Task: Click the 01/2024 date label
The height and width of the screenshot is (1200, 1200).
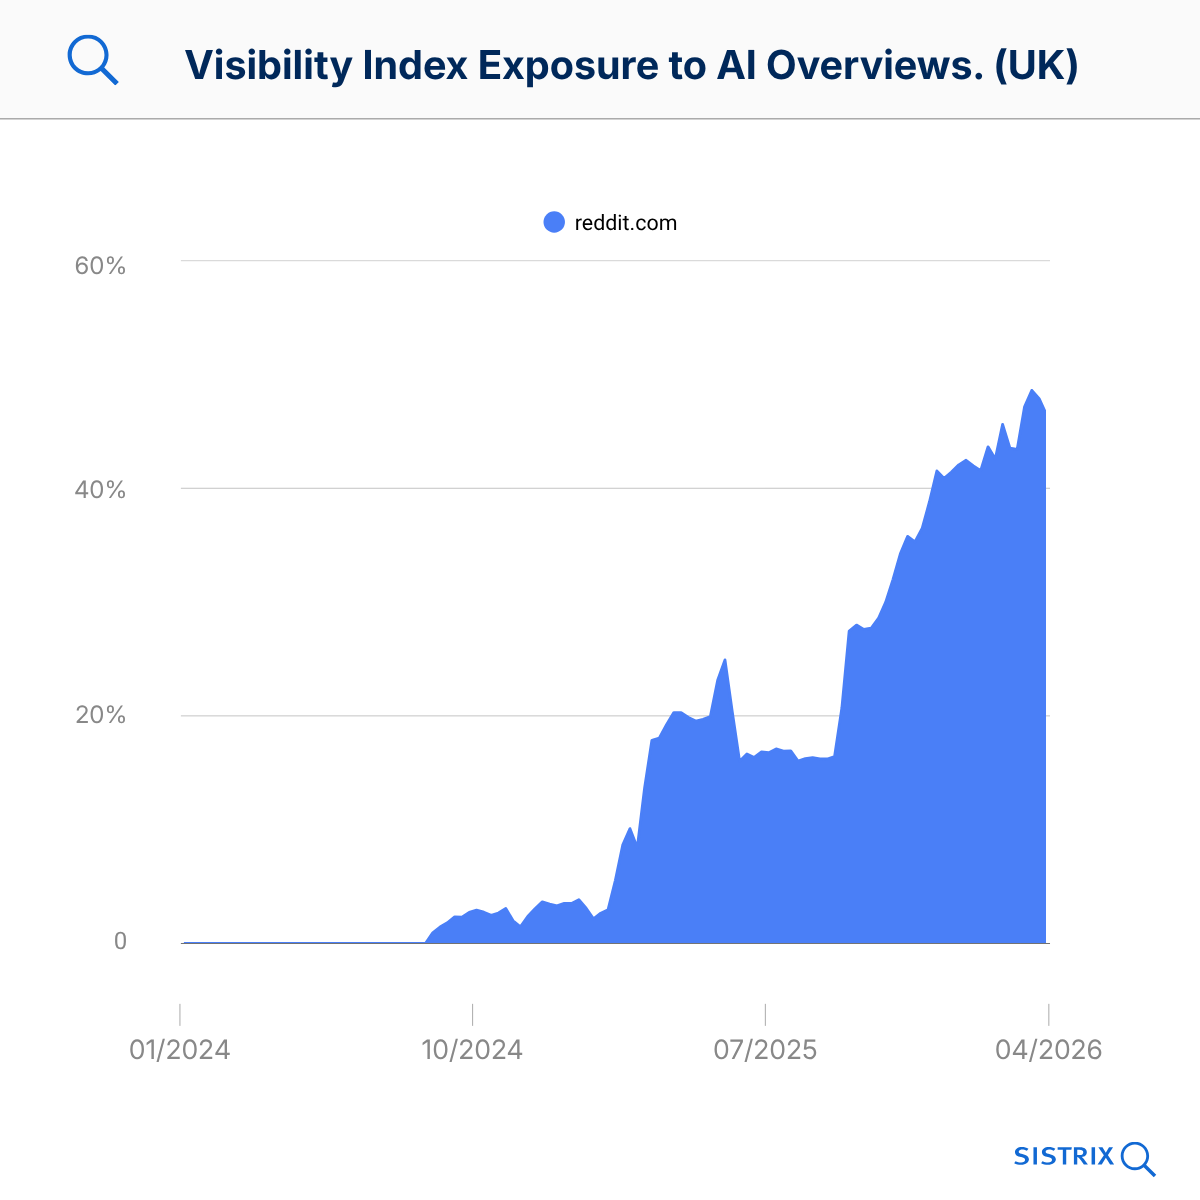Action: coord(180,1050)
